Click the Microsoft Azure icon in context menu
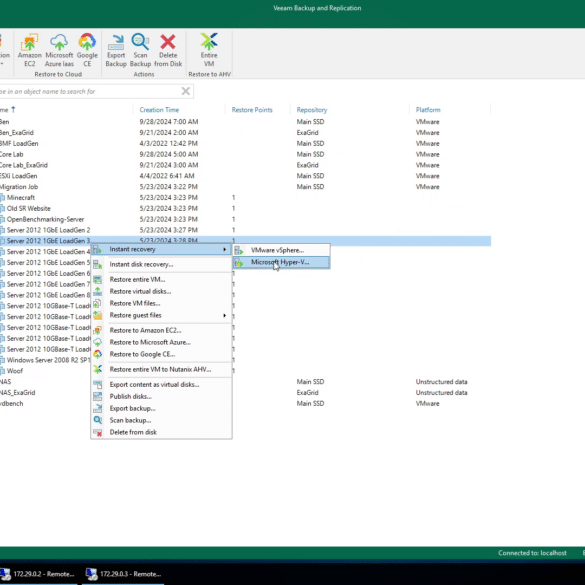 pyautogui.click(x=97, y=342)
